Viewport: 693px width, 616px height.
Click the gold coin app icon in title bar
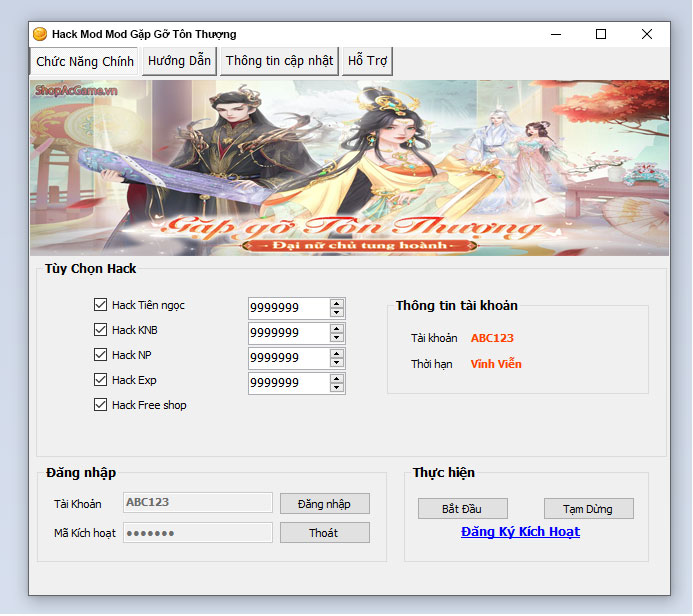[x=40, y=34]
